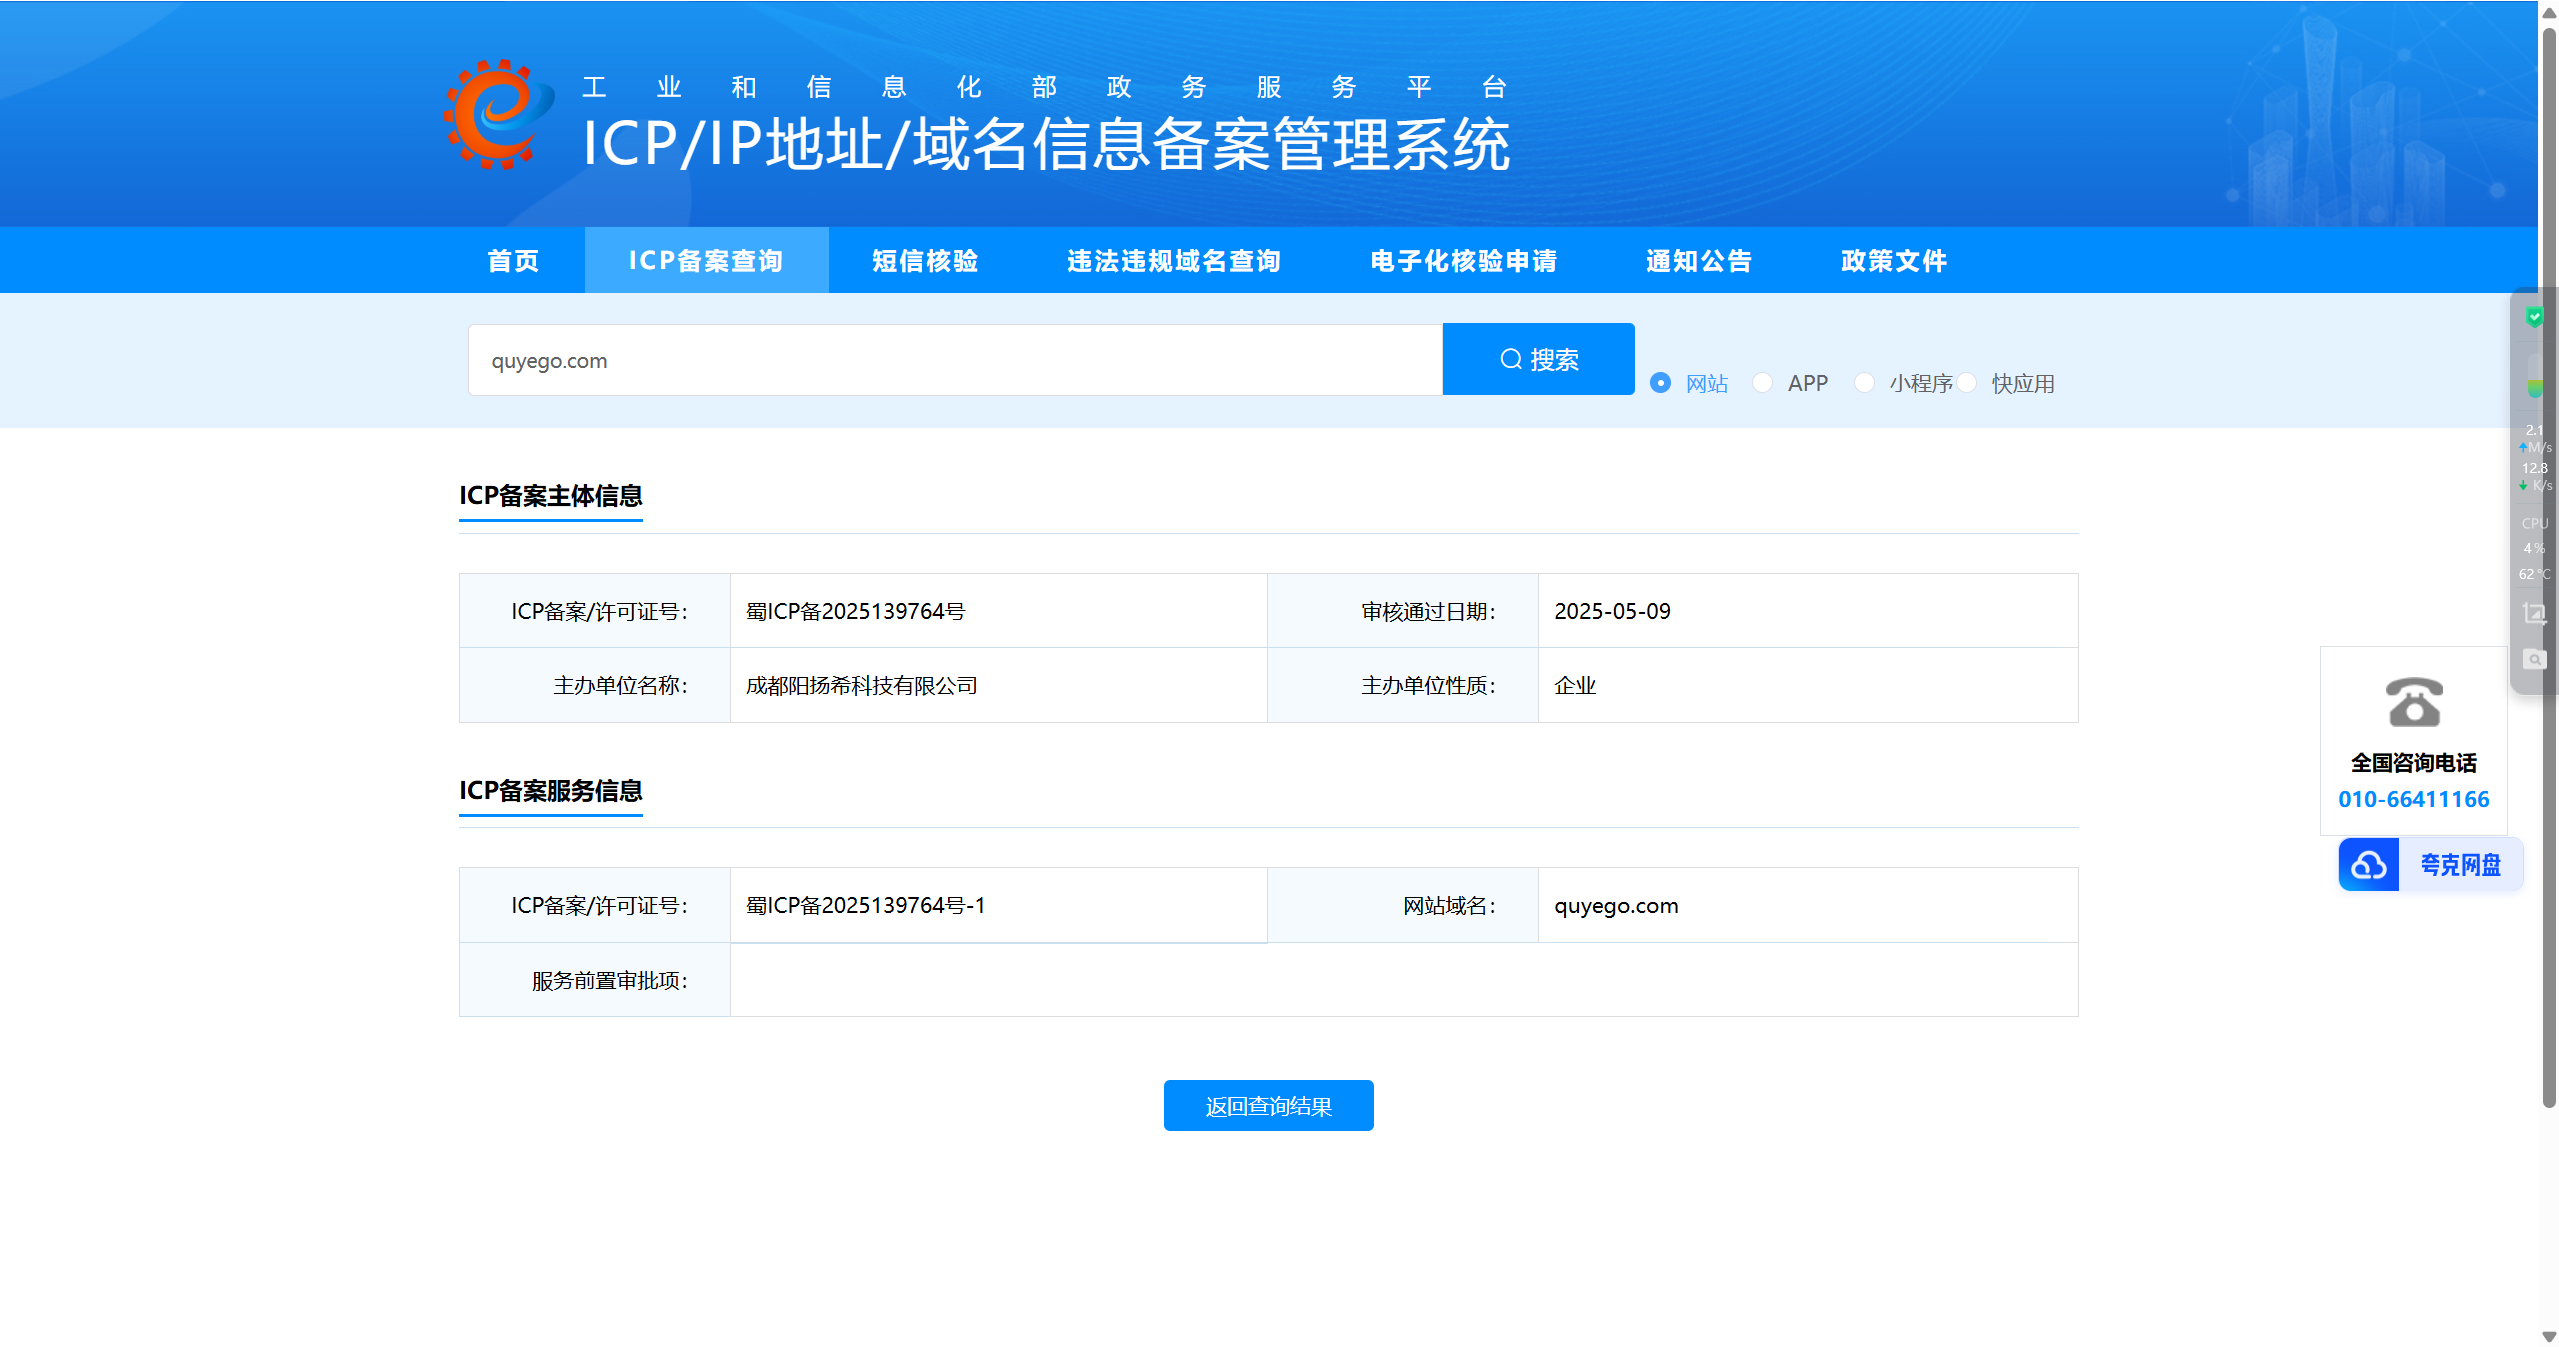Switch to 短信核验 tab
2559x1347 pixels.
924,261
